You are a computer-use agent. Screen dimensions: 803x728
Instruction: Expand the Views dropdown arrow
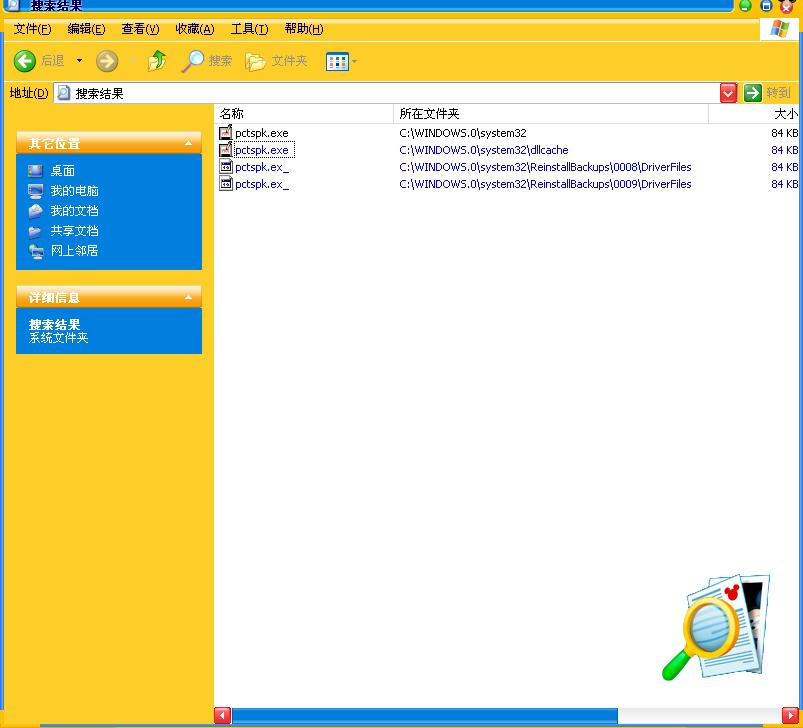pos(354,61)
